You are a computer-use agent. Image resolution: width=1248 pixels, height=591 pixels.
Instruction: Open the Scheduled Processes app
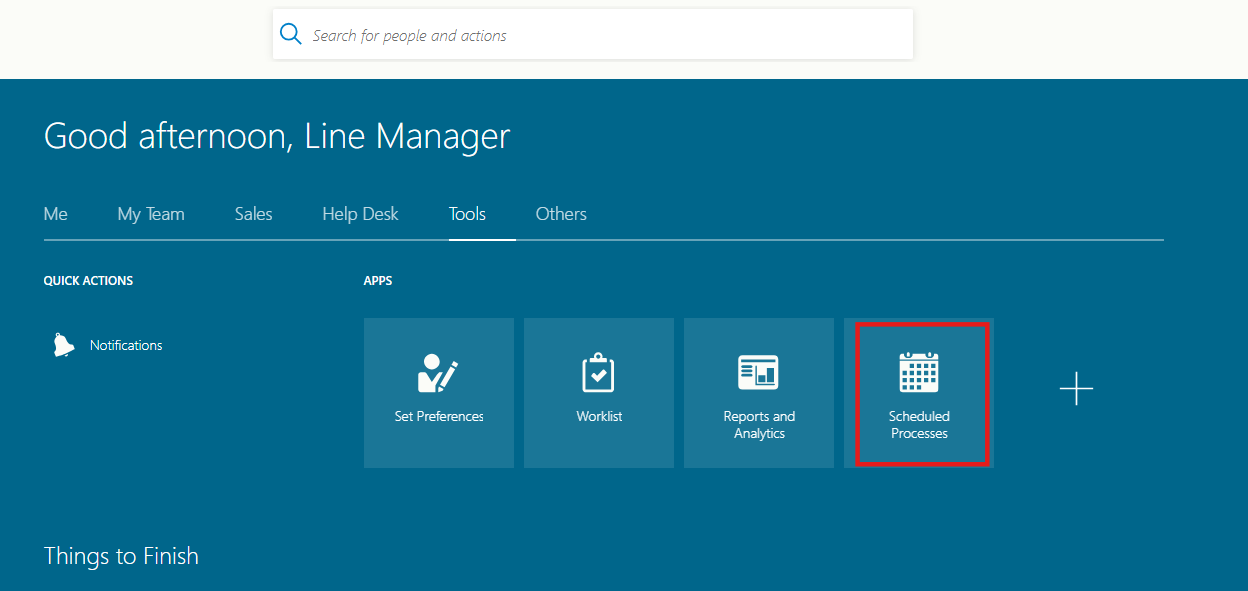tap(919, 393)
